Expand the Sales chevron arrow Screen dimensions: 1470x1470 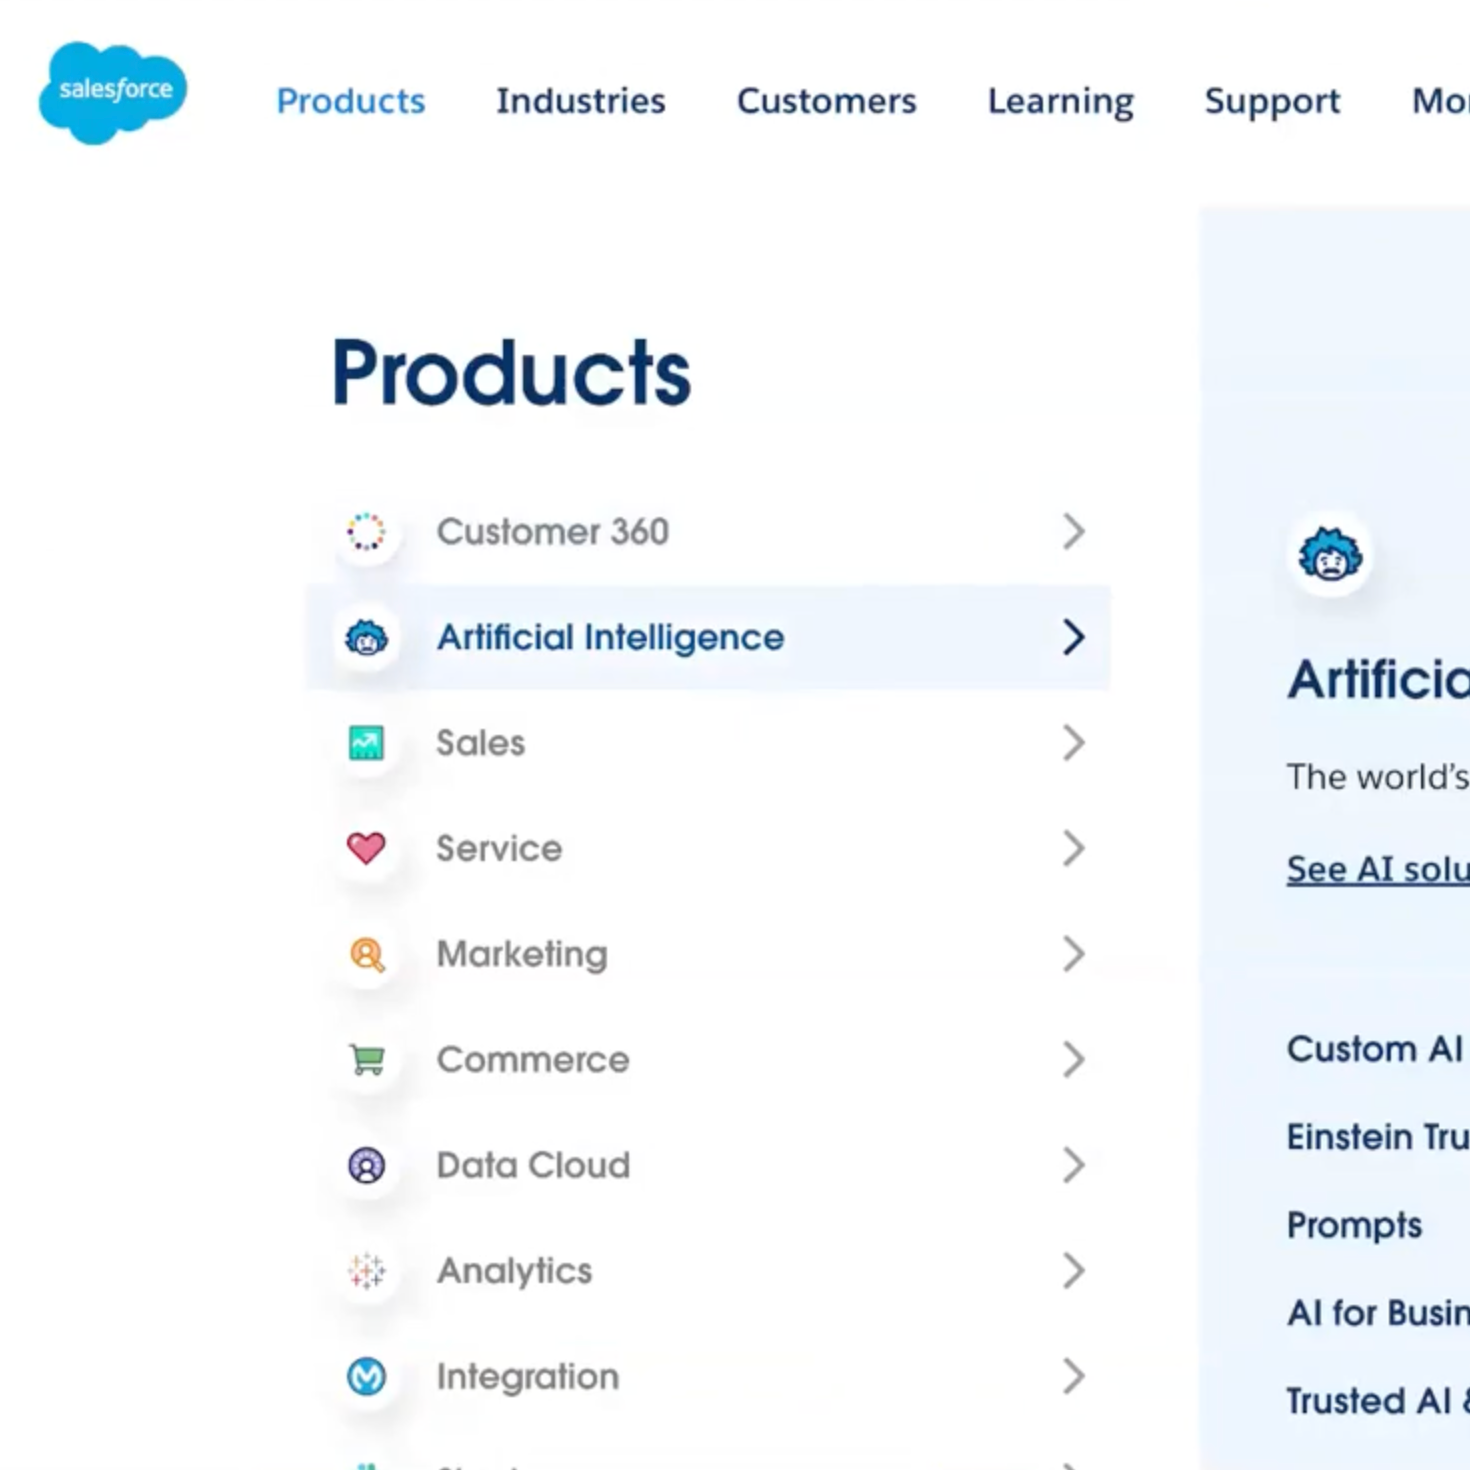pyautogui.click(x=1073, y=743)
